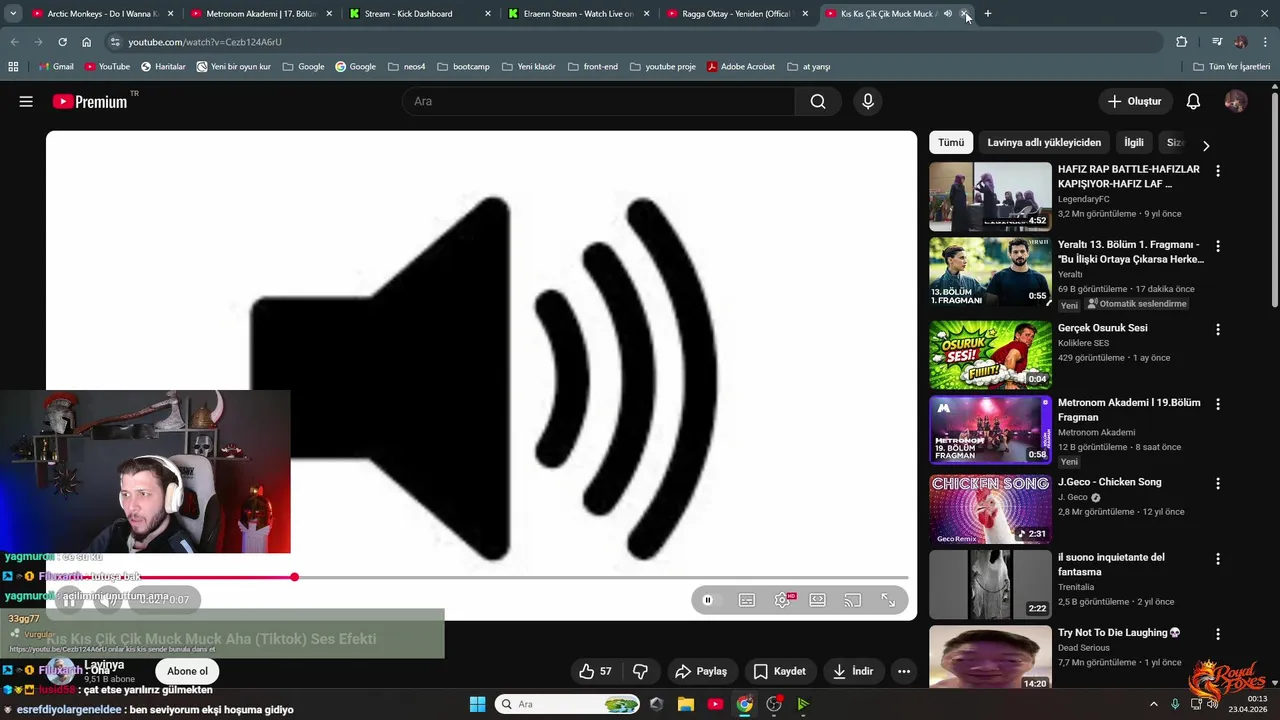Screen dimensions: 1280x720
Task: Mute the playing tab via speaker icon
Action: tap(947, 14)
